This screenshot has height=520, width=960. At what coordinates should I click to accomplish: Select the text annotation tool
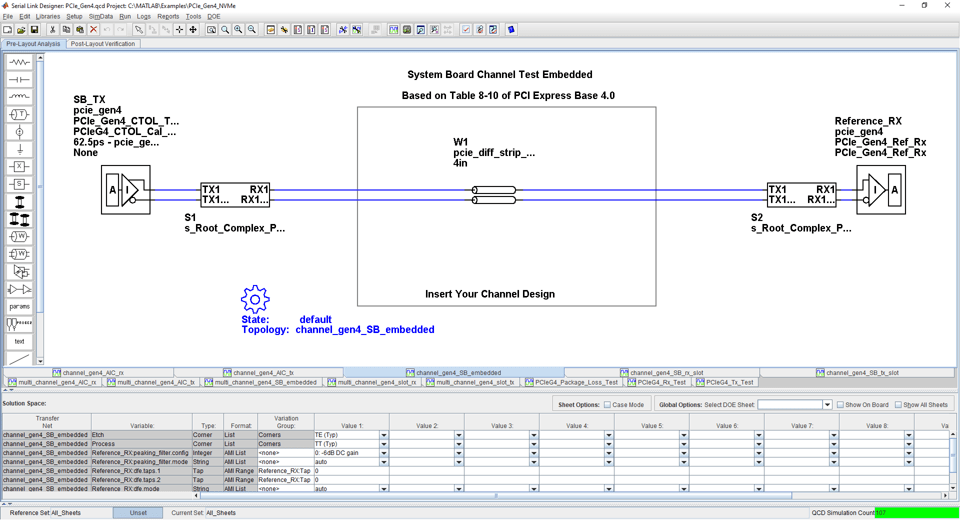[19, 341]
